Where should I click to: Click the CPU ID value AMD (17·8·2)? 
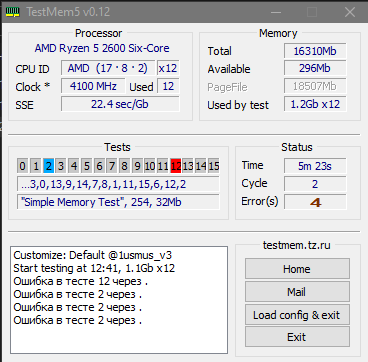coord(108,68)
